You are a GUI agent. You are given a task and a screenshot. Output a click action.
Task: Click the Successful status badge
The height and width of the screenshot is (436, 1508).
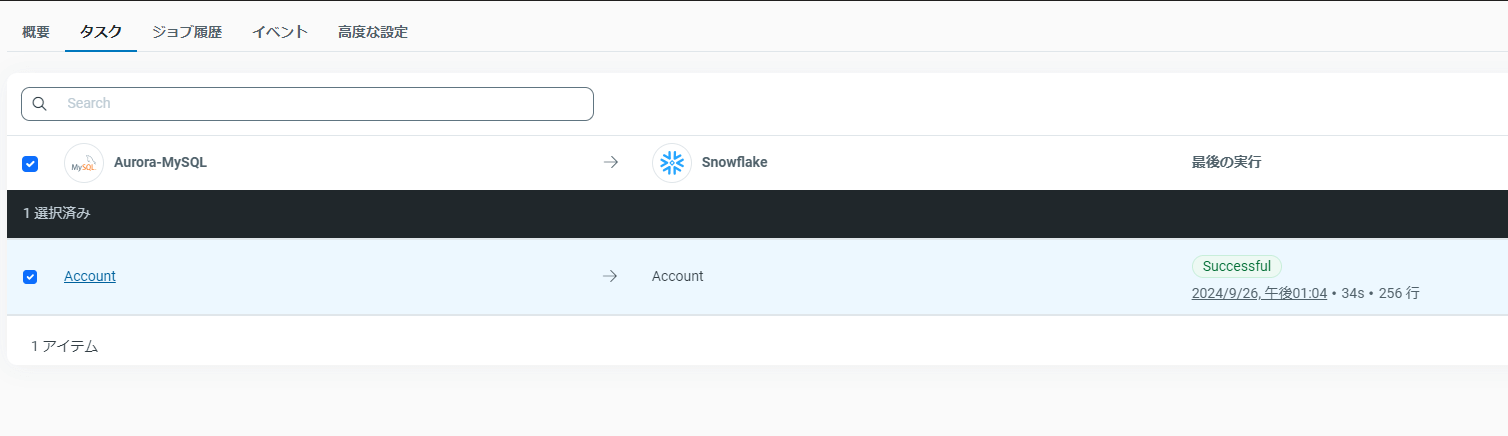(x=1236, y=266)
